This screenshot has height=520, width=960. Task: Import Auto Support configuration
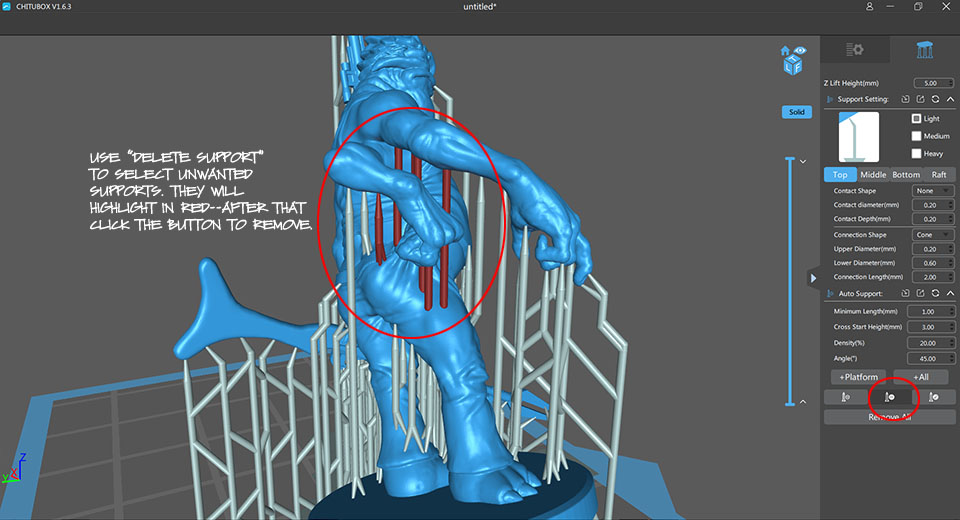click(904, 293)
